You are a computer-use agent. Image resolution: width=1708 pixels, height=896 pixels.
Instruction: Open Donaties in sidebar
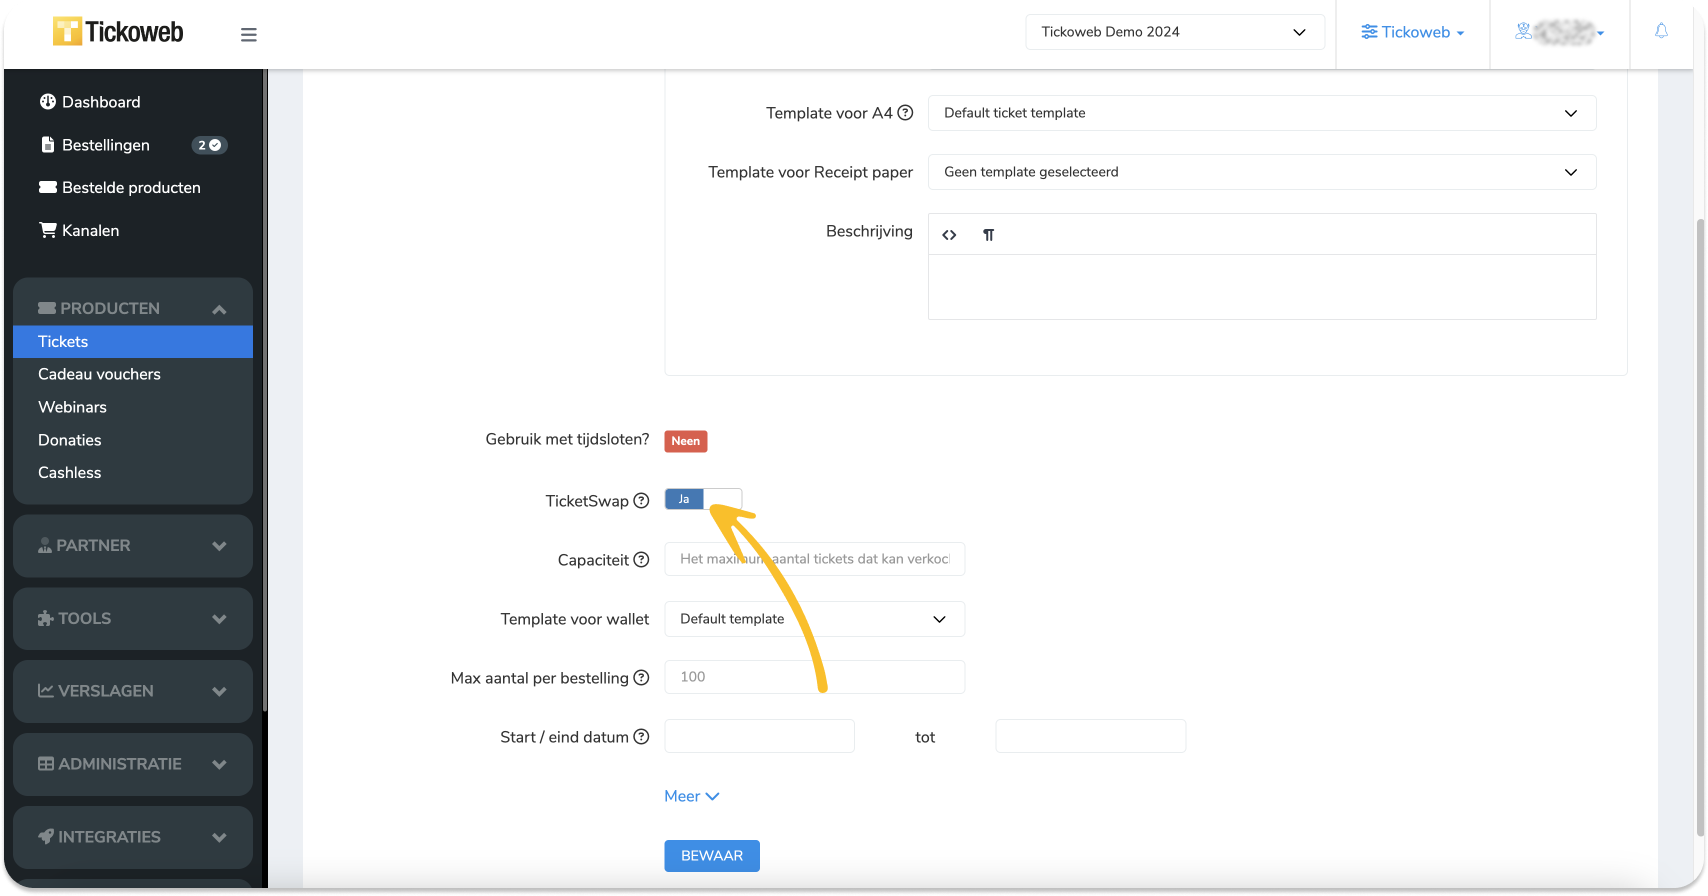pyautogui.click(x=69, y=440)
